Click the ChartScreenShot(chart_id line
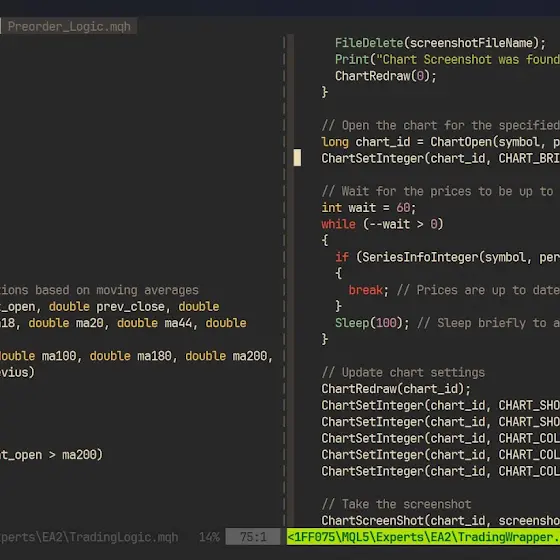This screenshot has width=560, height=560. [x=440, y=520]
